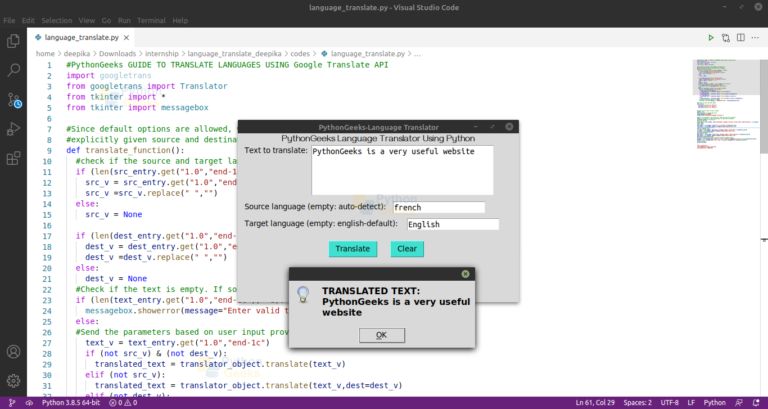768x409 pixels.
Task: Click 'dest_v = None' on line 21
Action: [116, 279]
